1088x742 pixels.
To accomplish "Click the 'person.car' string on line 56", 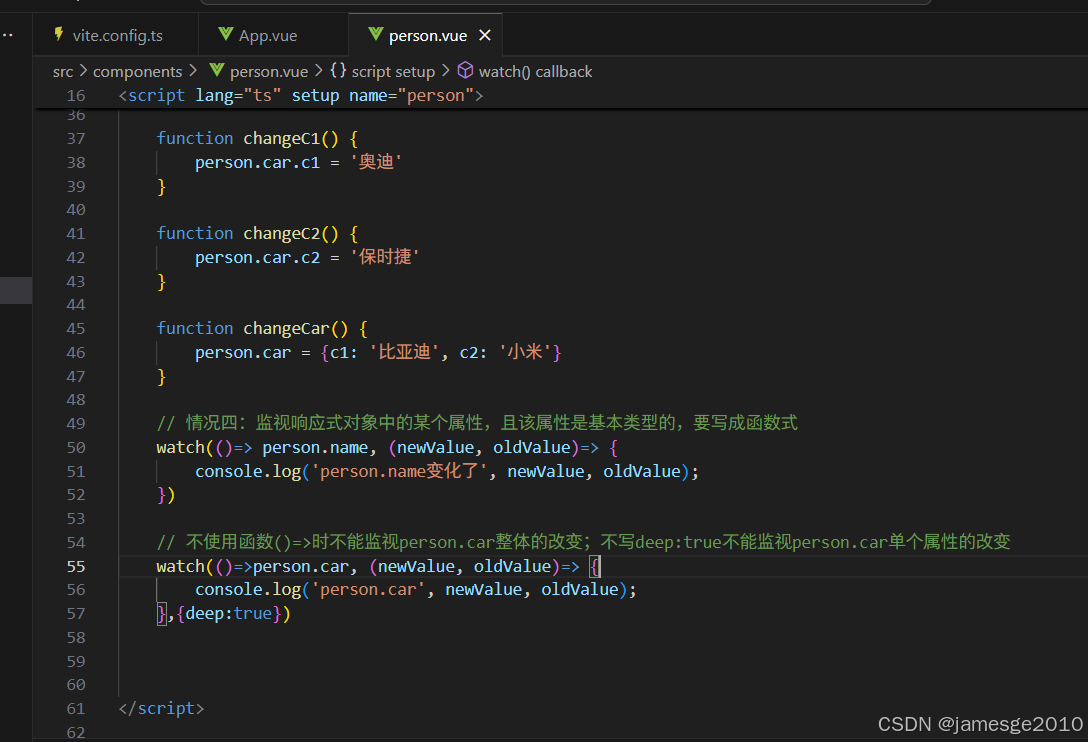I will pyautogui.click(x=368, y=590).
